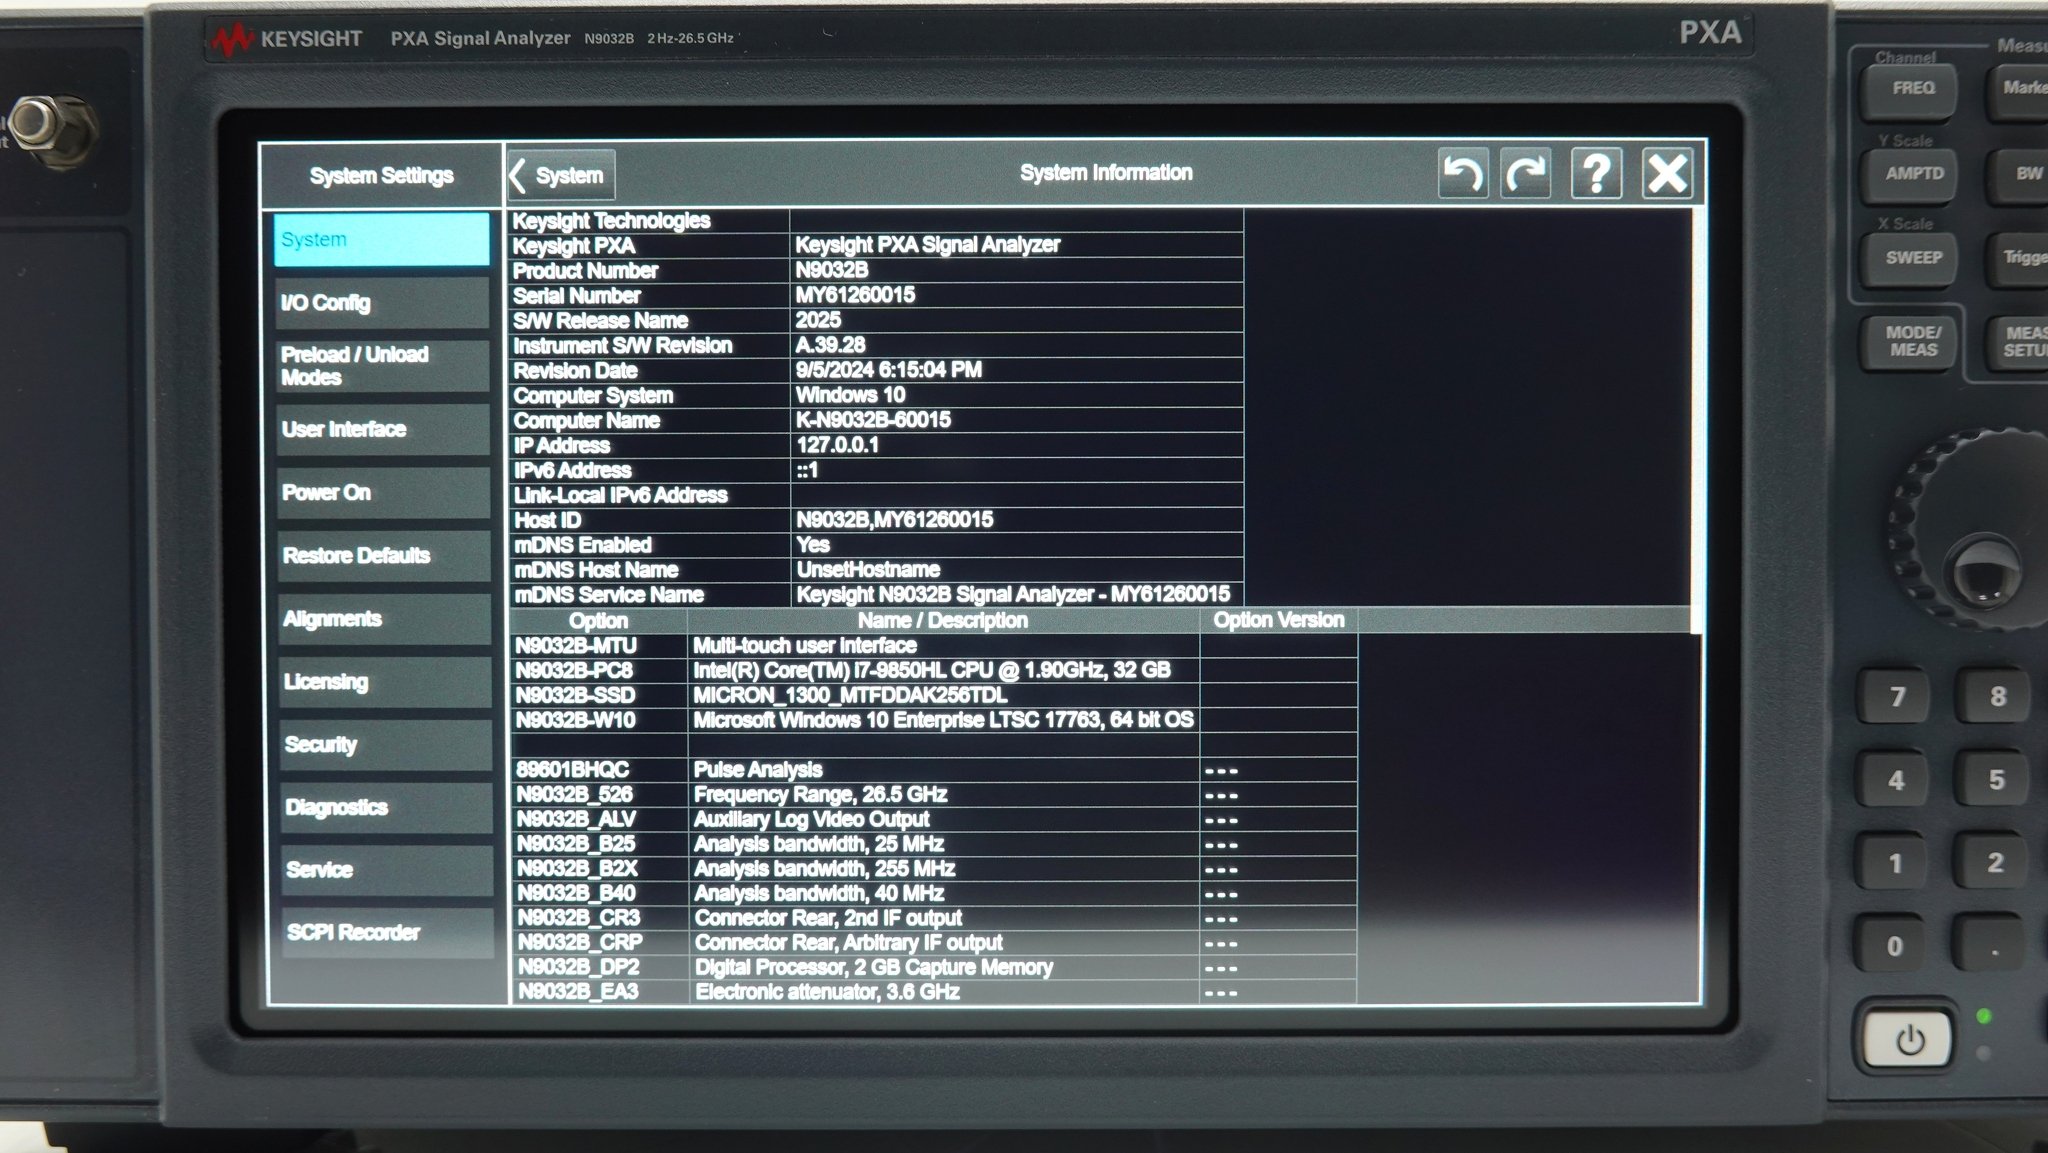Click the Option column header
The width and height of the screenshot is (2048, 1153).
tap(598, 620)
